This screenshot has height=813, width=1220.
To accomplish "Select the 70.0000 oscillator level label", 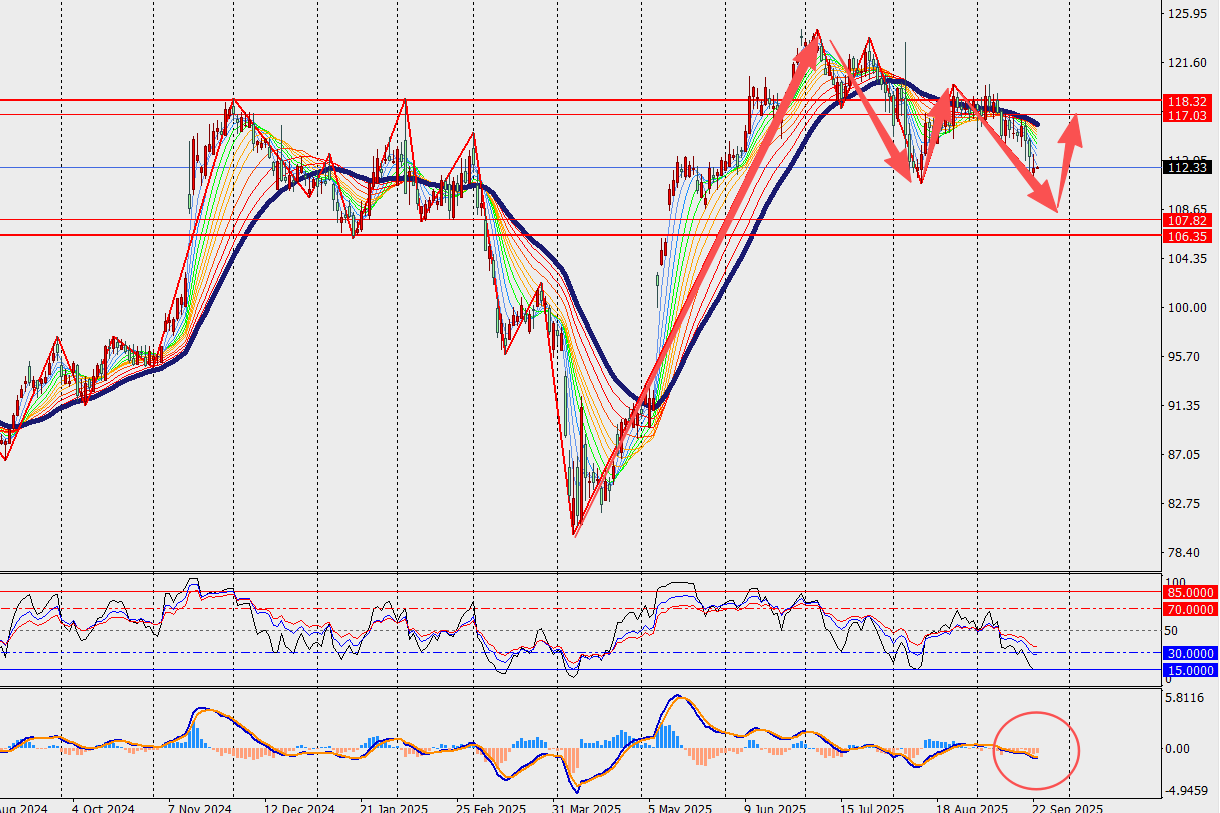I will pyautogui.click(x=1190, y=609).
